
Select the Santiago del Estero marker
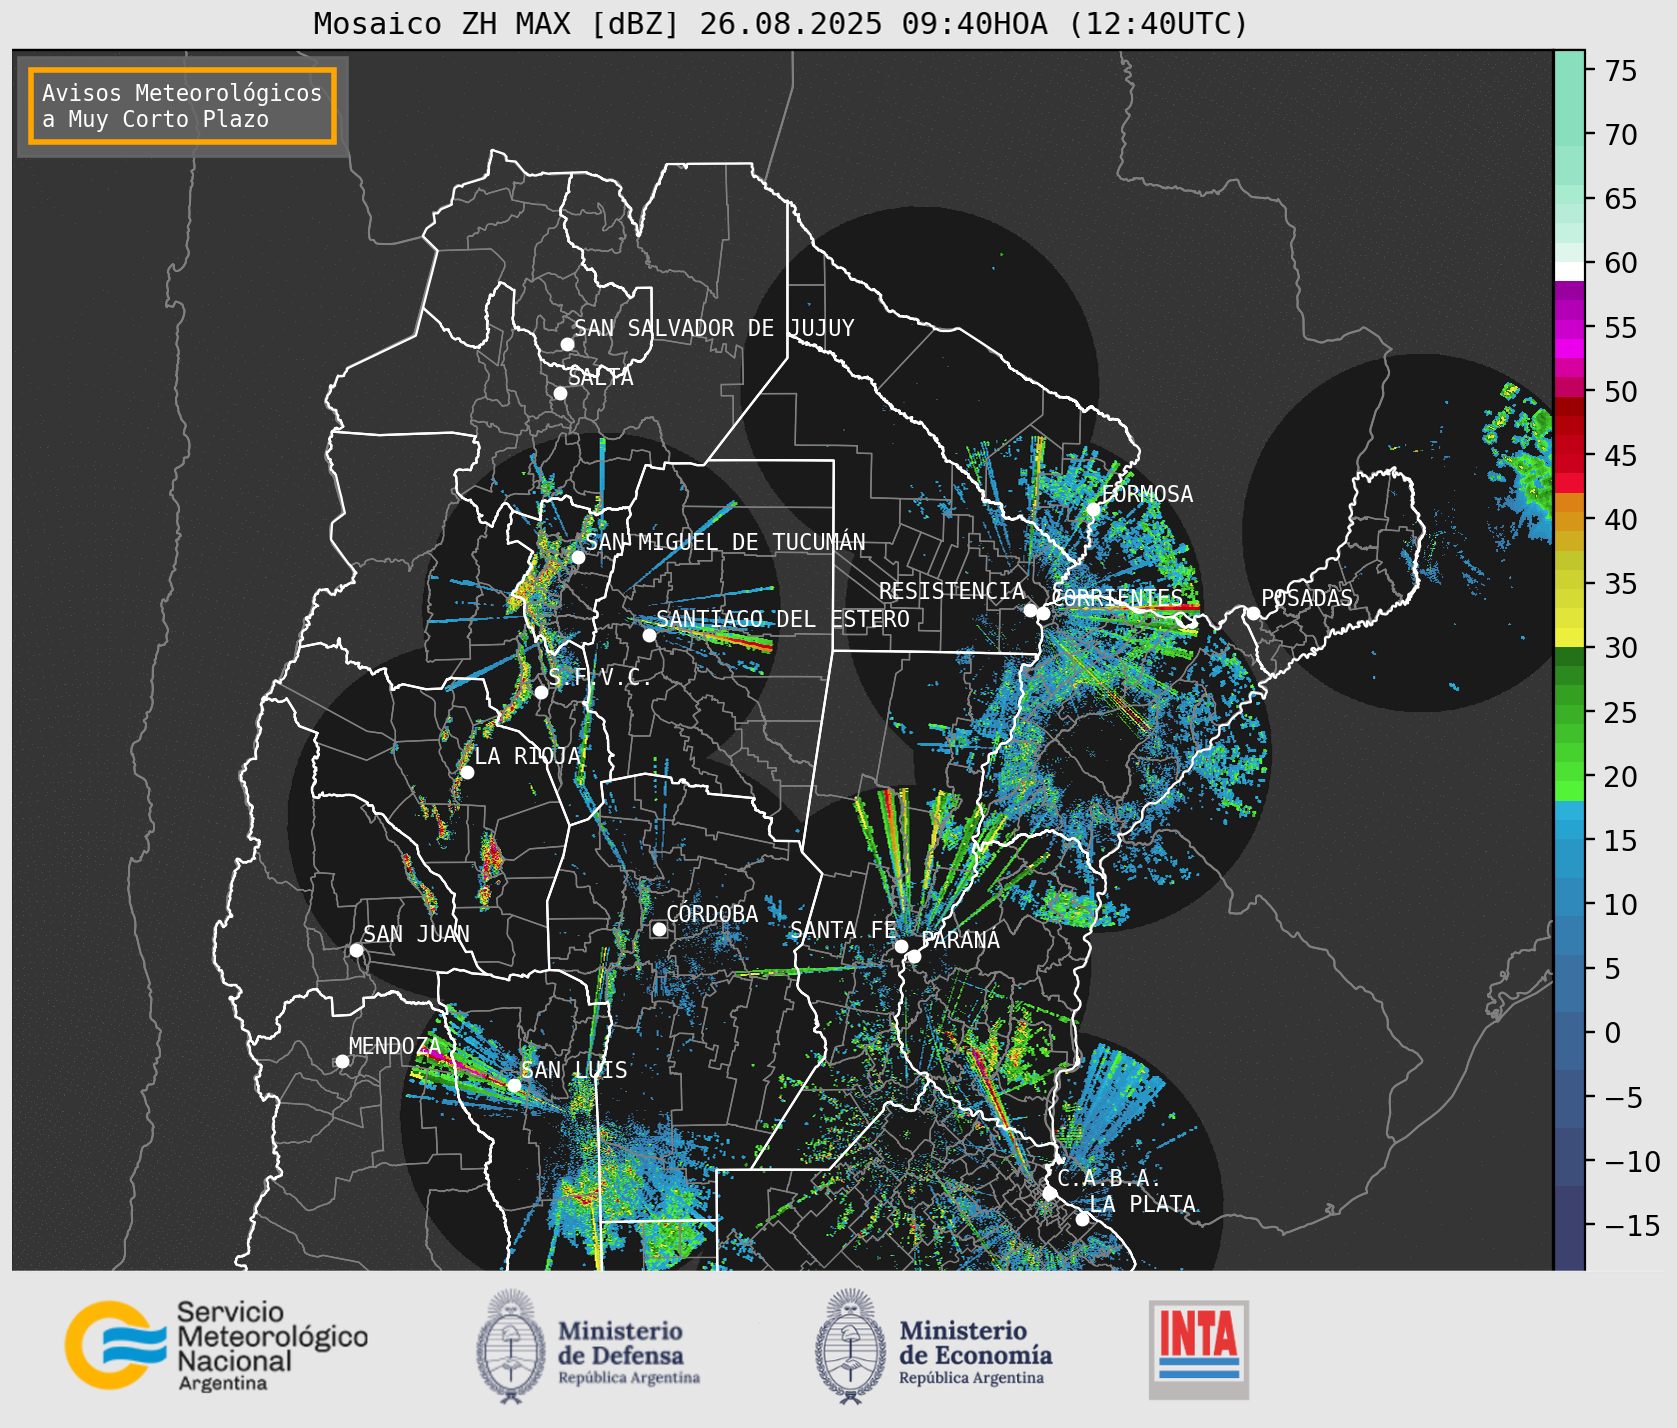pyautogui.click(x=649, y=635)
